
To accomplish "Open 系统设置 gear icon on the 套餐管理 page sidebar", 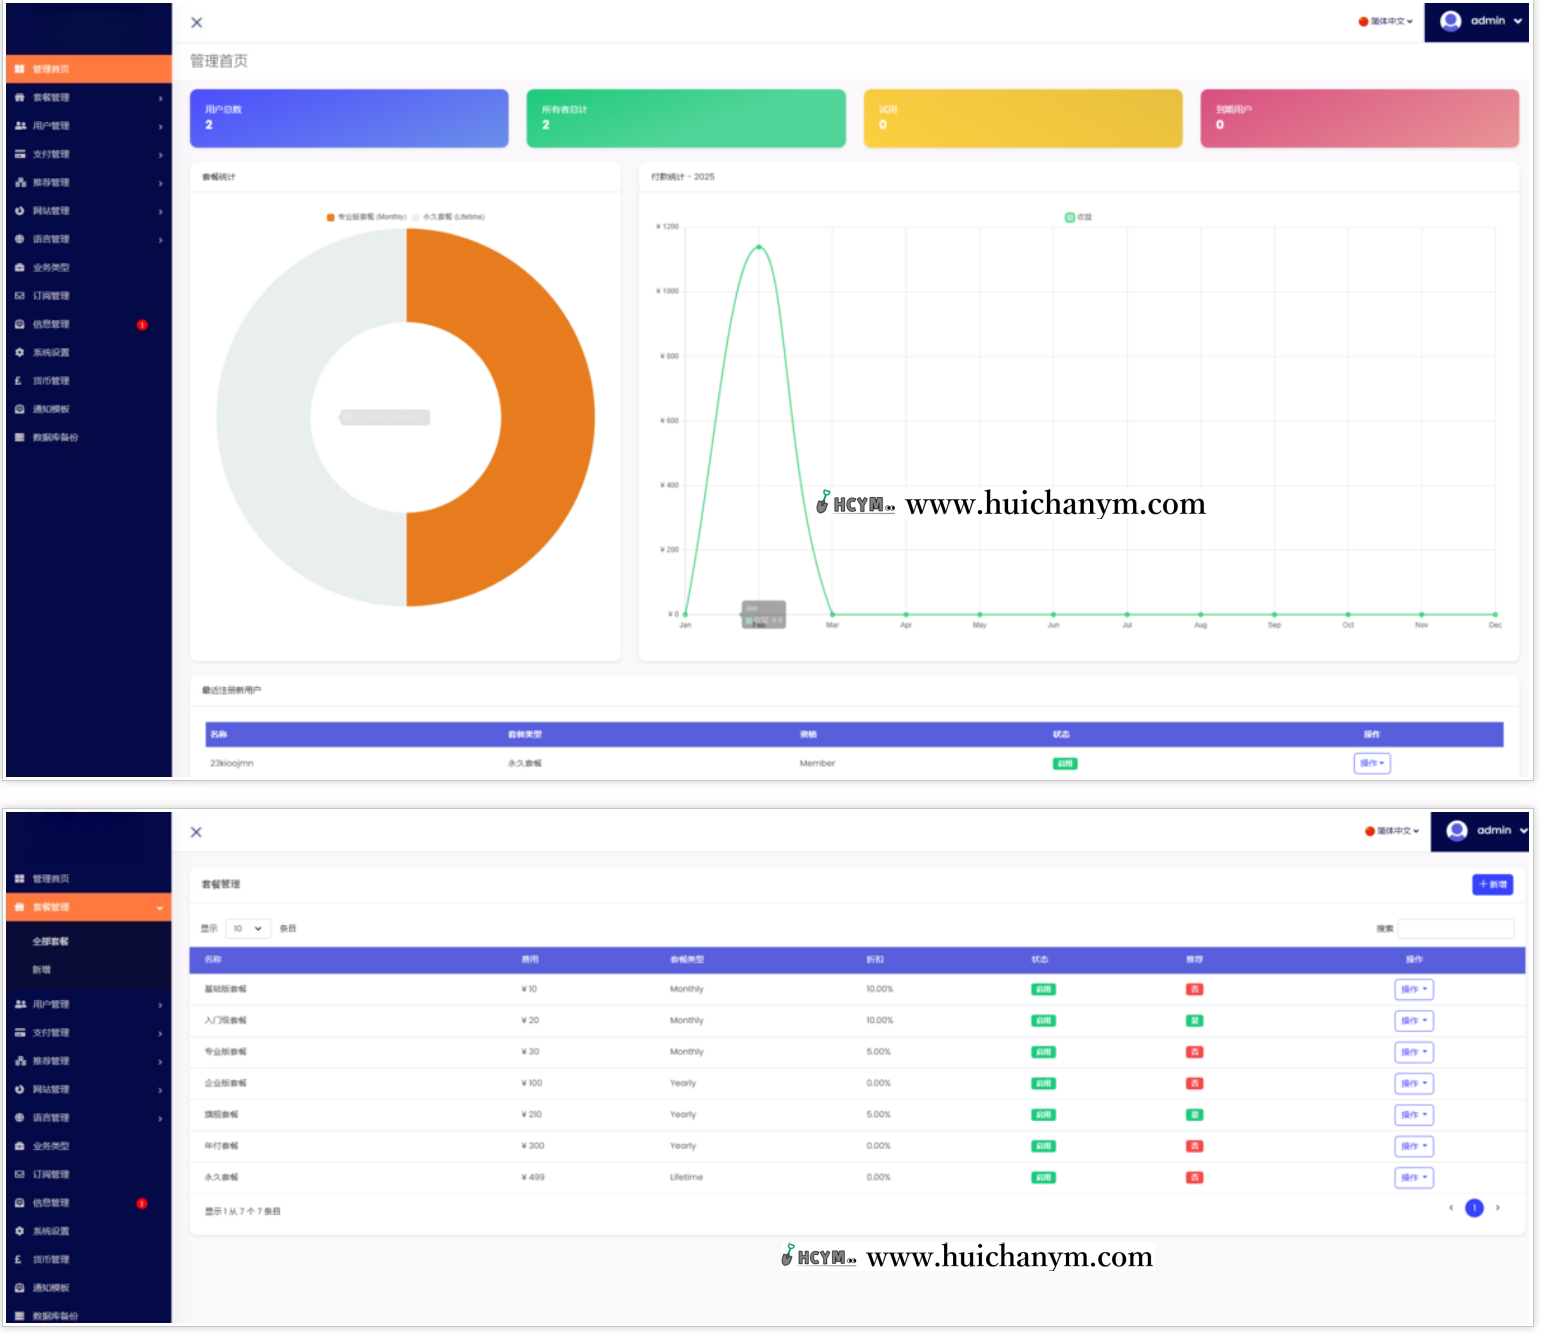I will coord(19,1231).
